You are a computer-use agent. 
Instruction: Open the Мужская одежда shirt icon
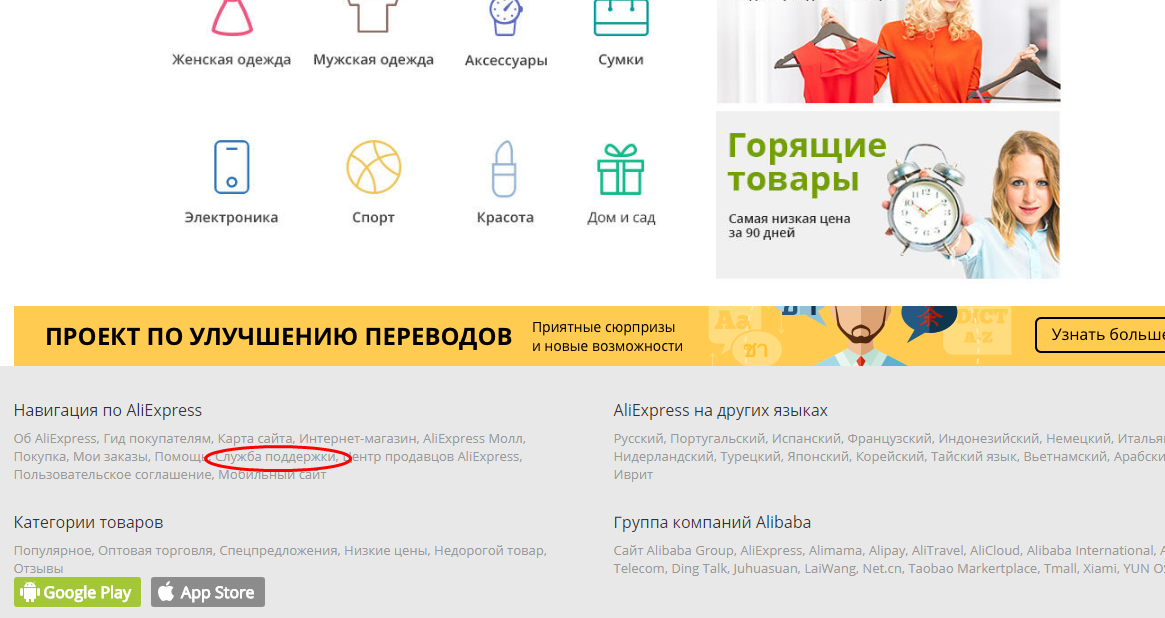click(373, 16)
